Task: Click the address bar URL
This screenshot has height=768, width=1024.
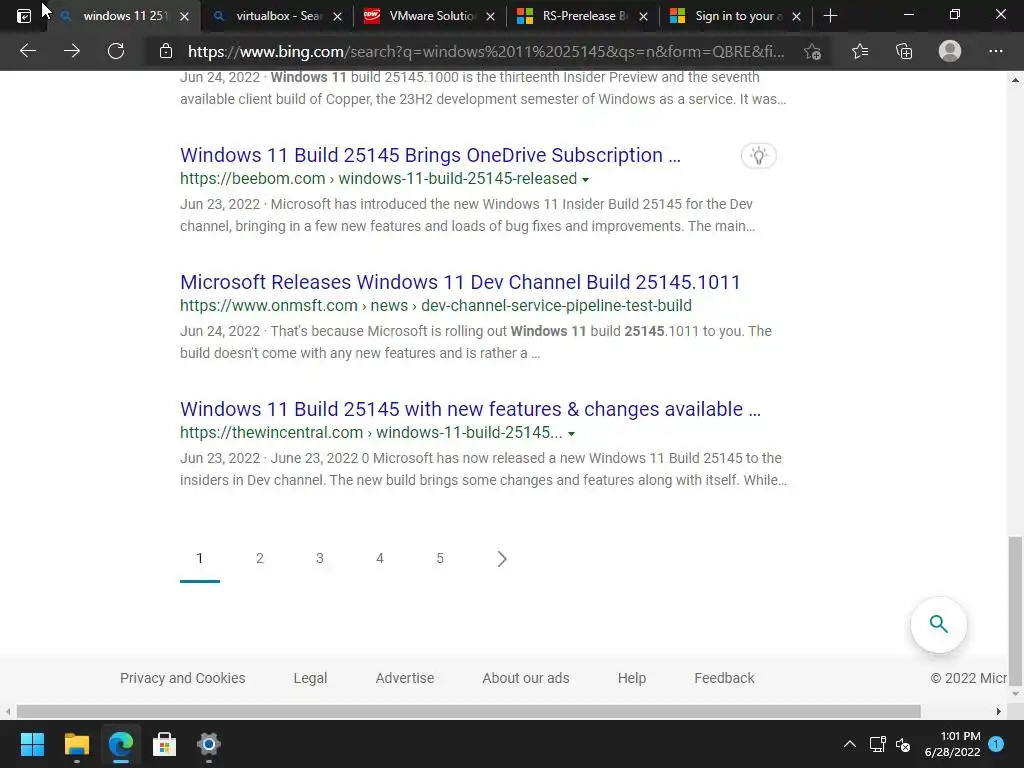Action: (486, 52)
